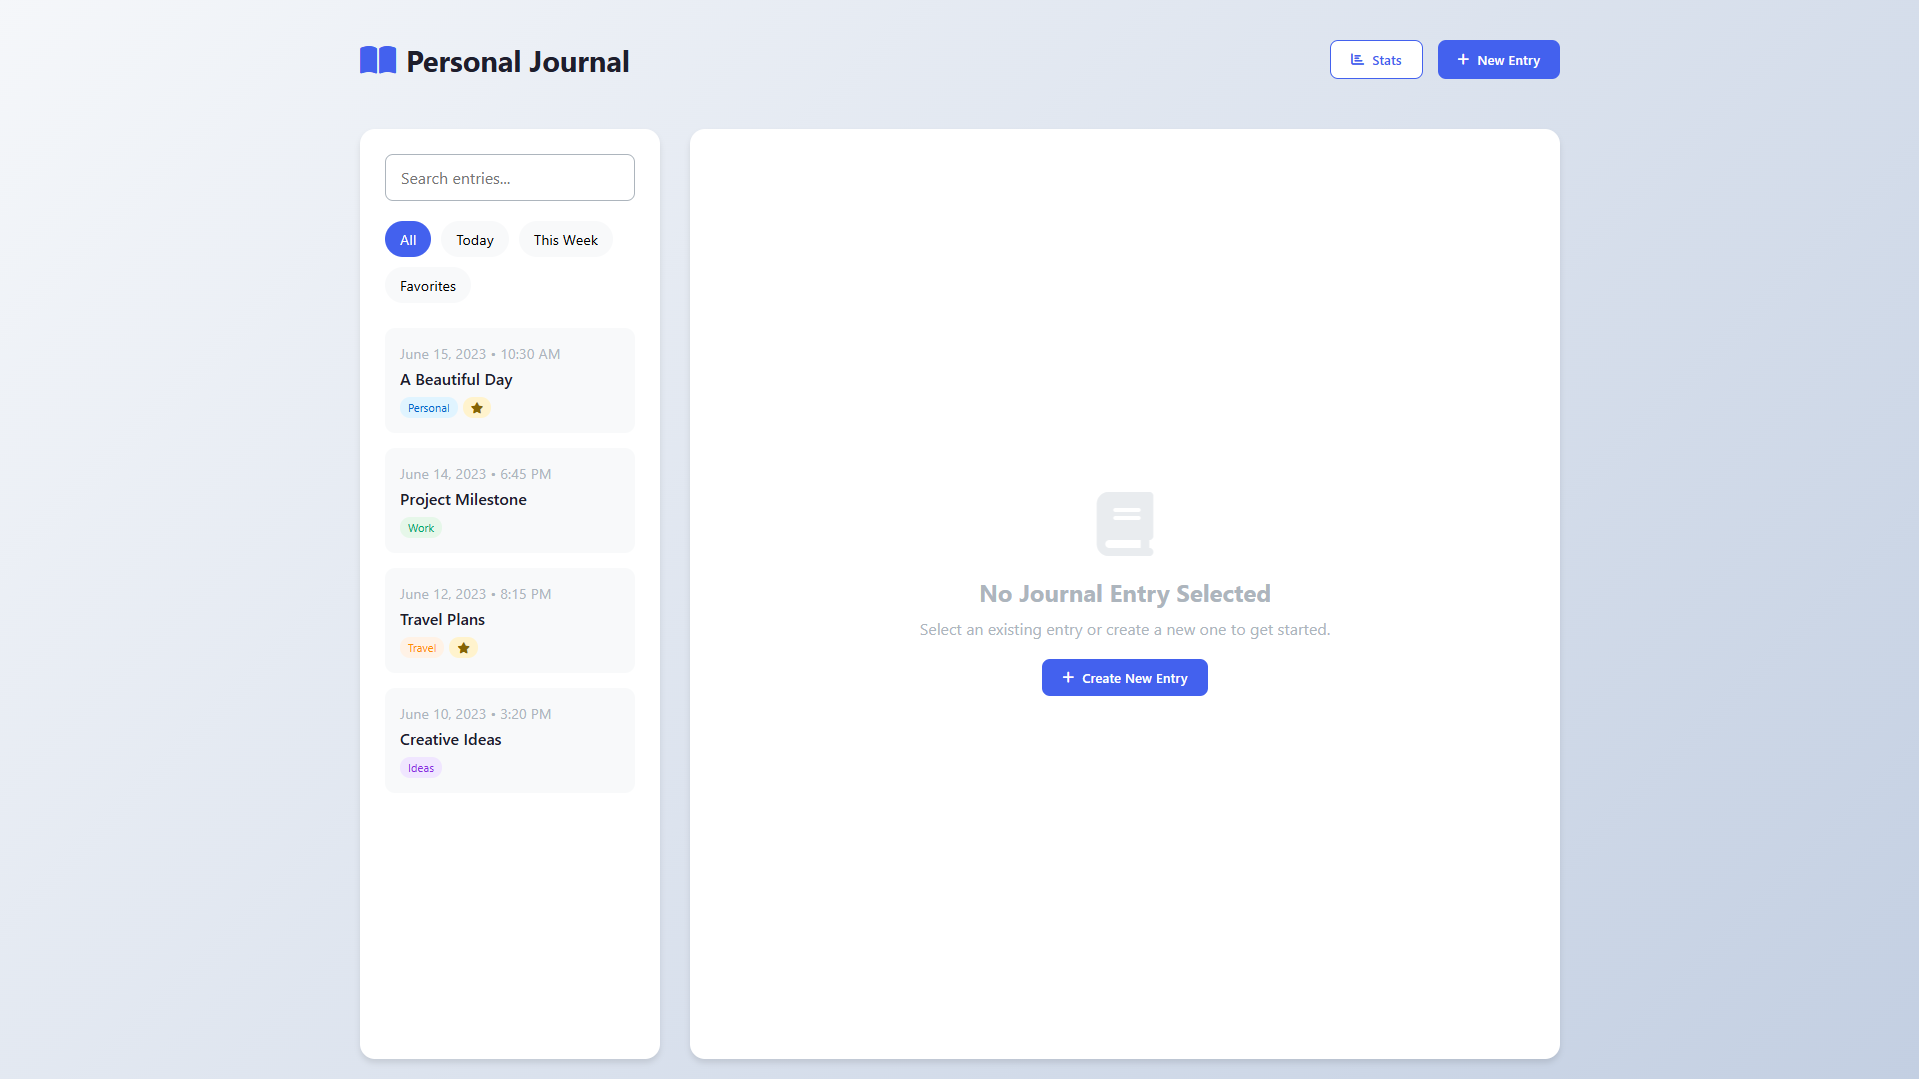Click the bar chart icon in Stats button
Viewport: 1919px width, 1079px height.
pos(1357,60)
